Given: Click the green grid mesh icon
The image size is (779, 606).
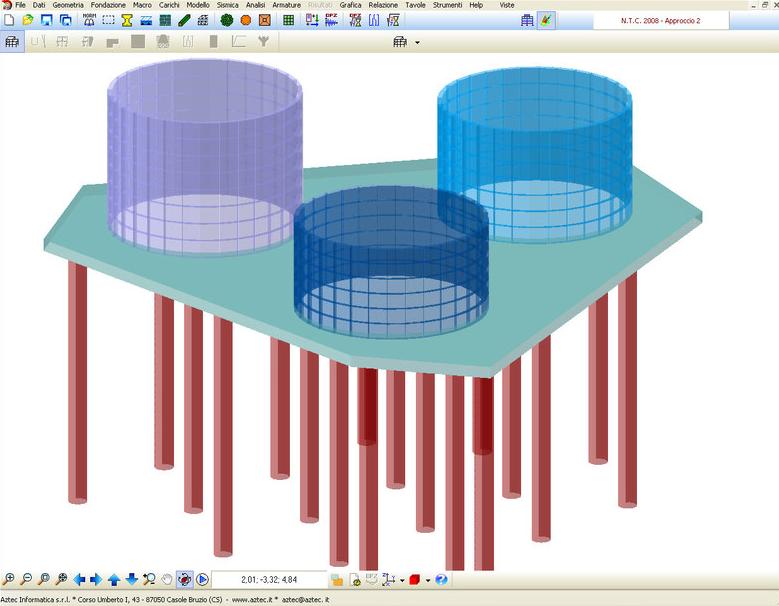Looking at the screenshot, I should pyautogui.click(x=289, y=20).
